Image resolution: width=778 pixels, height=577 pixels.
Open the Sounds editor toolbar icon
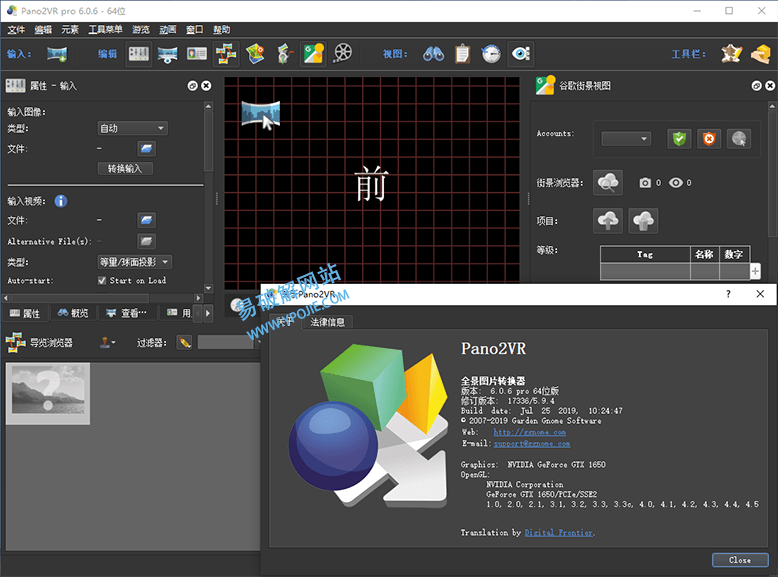tap(284, 54)
